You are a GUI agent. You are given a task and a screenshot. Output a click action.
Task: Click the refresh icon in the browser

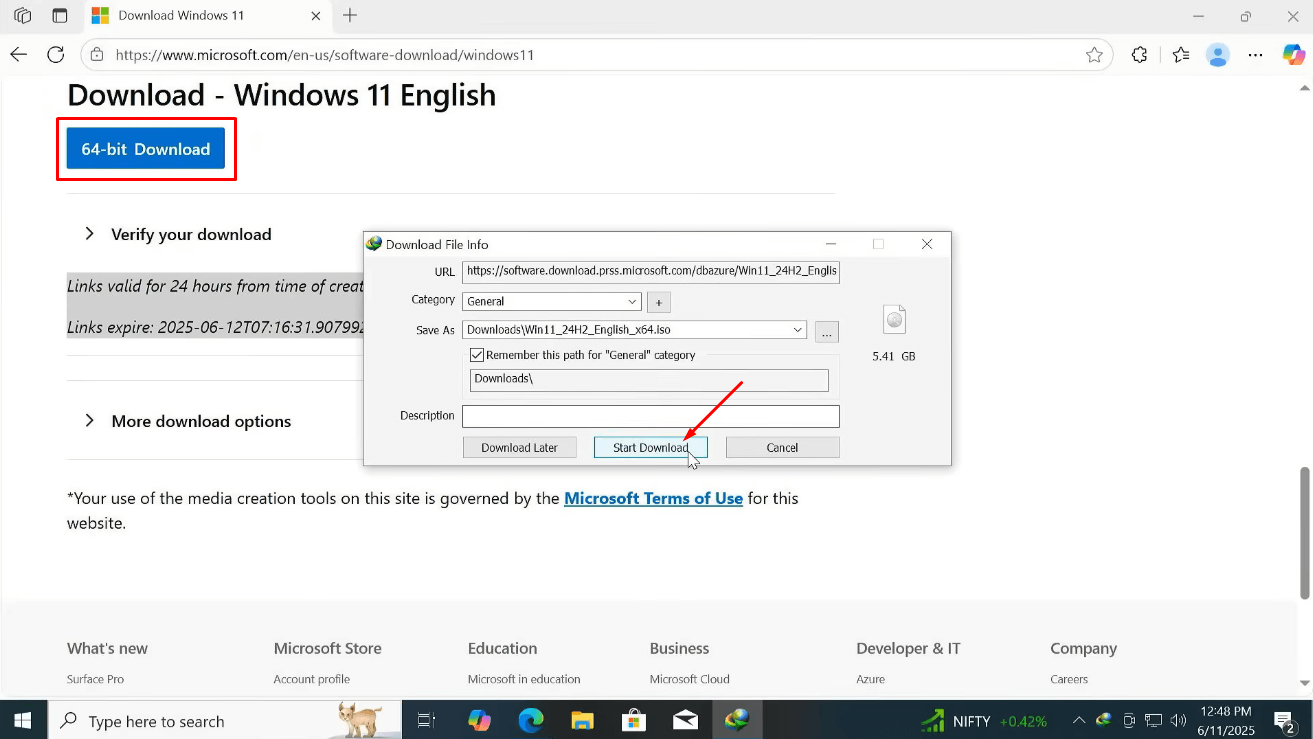point(55,55)
